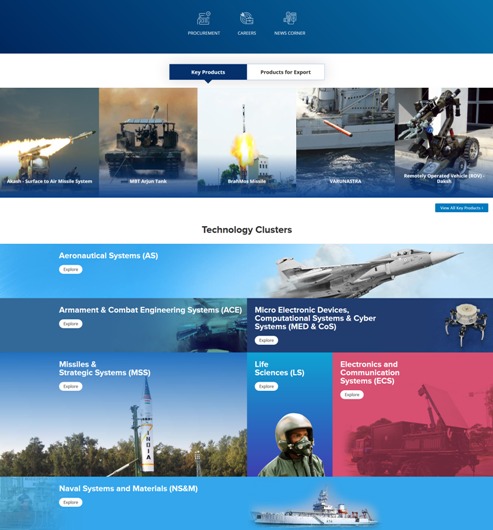
Task: Click View All Key Products button
Action: coord(462,208)
